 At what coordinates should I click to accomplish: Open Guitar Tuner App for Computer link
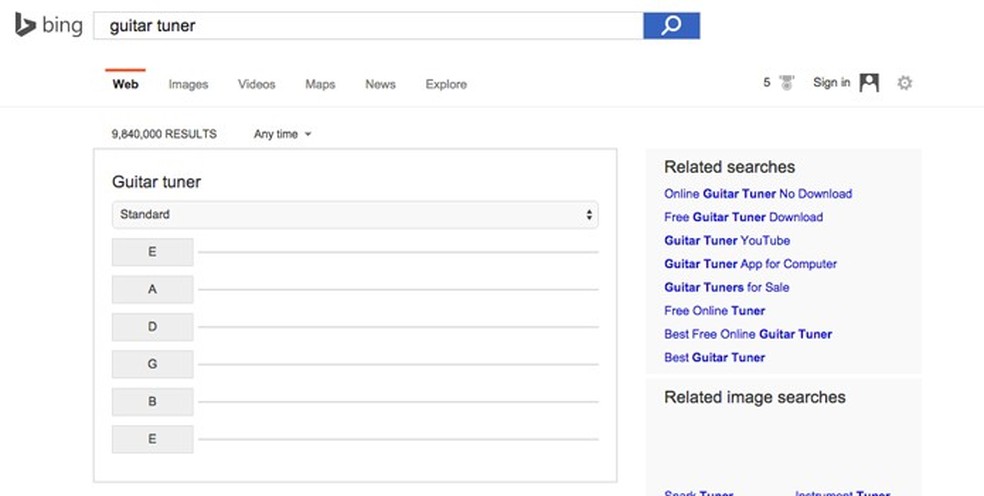pos(751,264)
